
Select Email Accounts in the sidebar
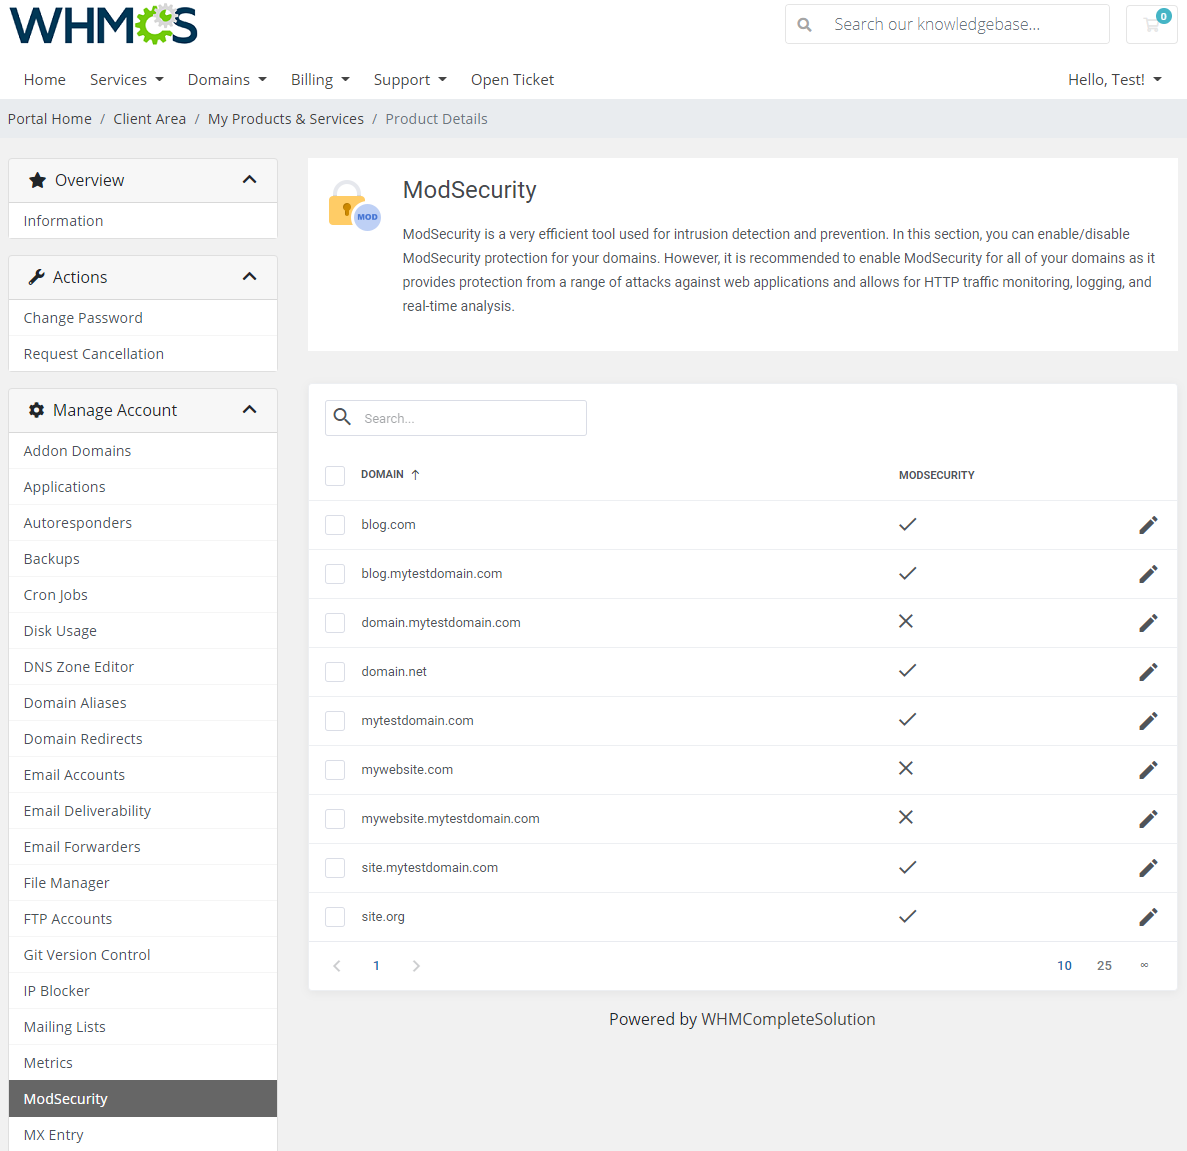74,774
